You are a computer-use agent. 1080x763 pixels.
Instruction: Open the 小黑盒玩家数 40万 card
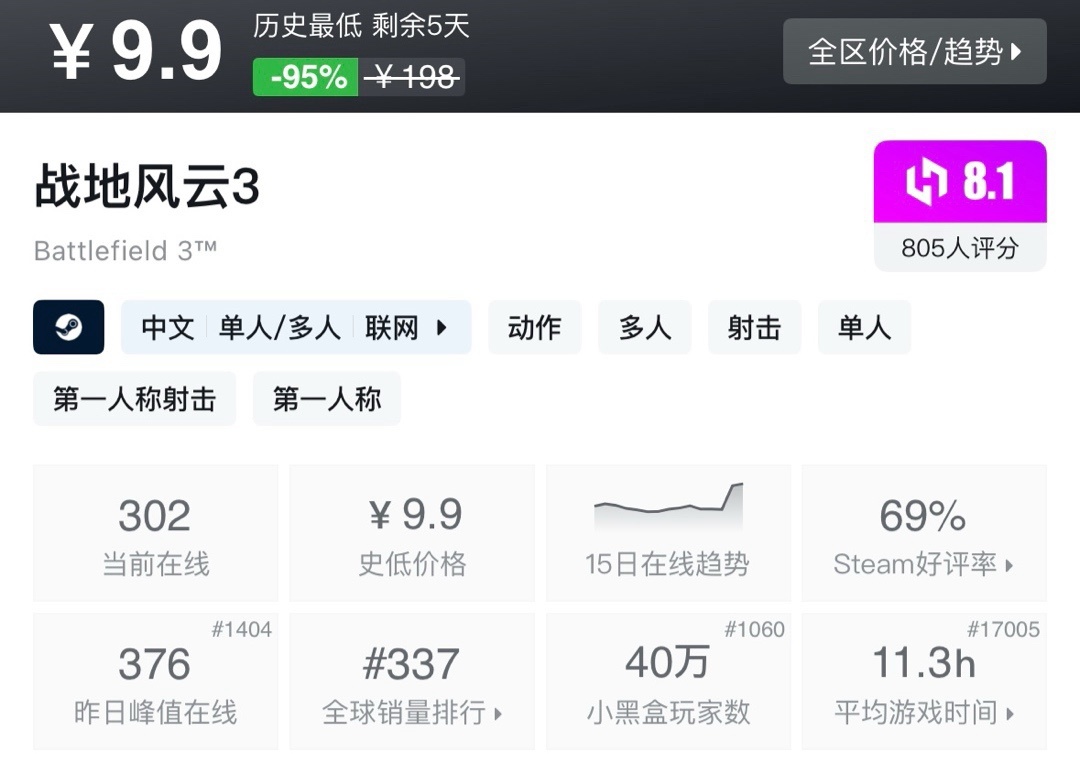point(668,681)
